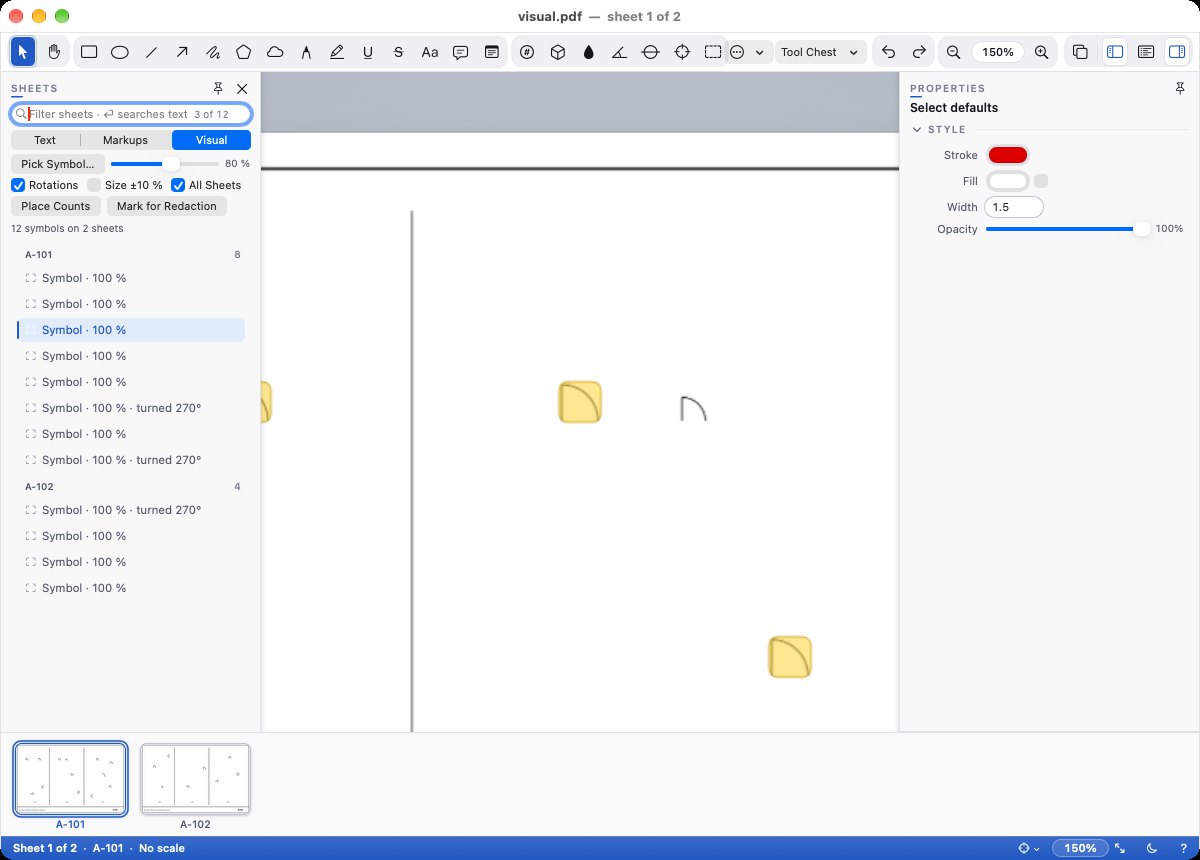Open the more tools ellipsis menu
The height and width of the screenshot is (860, 1200).
(747, 52)
